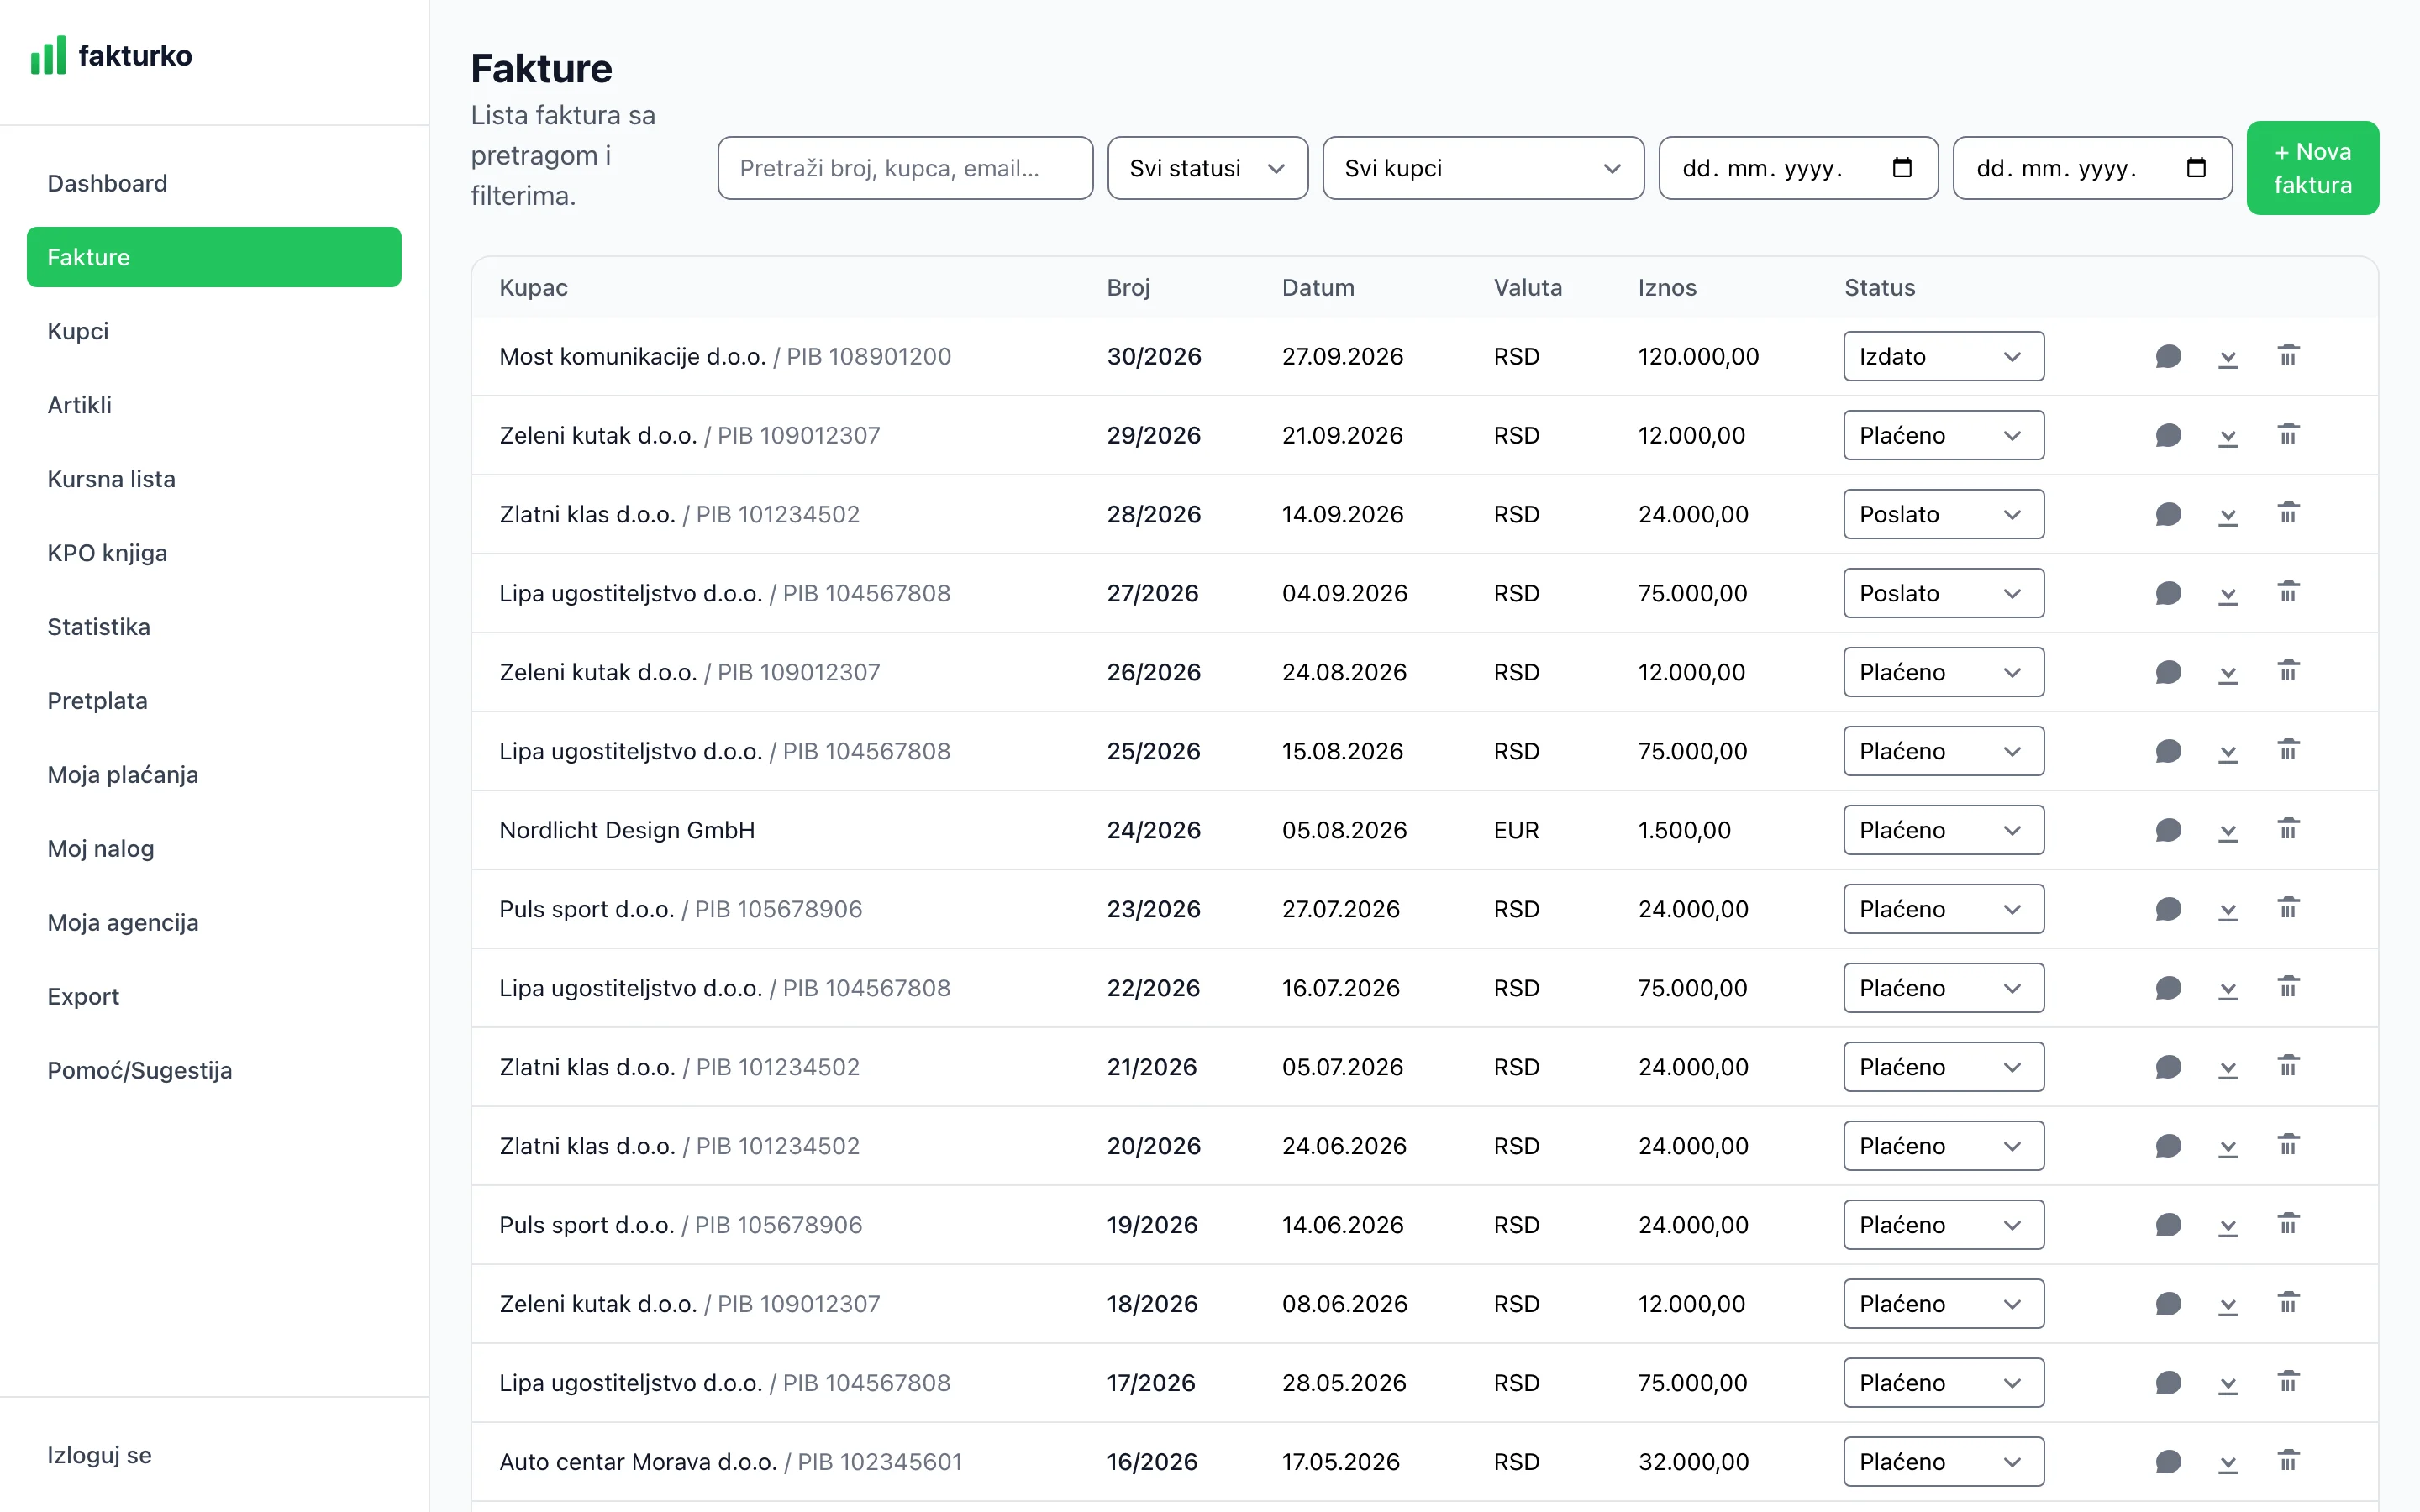Go to Dashboard in sidebar
The image size is (2420, 1512).
(214, 184)
